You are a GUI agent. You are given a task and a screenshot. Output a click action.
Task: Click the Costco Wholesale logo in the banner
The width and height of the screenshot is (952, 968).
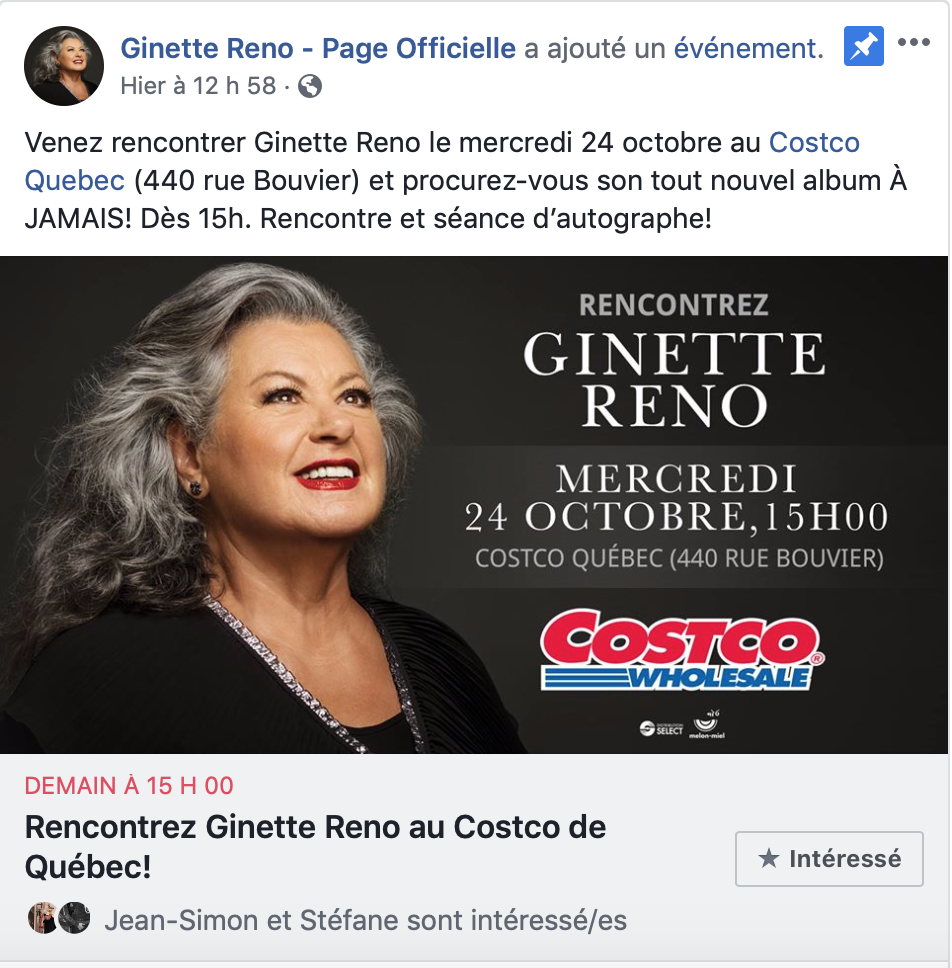click(682, 650)
